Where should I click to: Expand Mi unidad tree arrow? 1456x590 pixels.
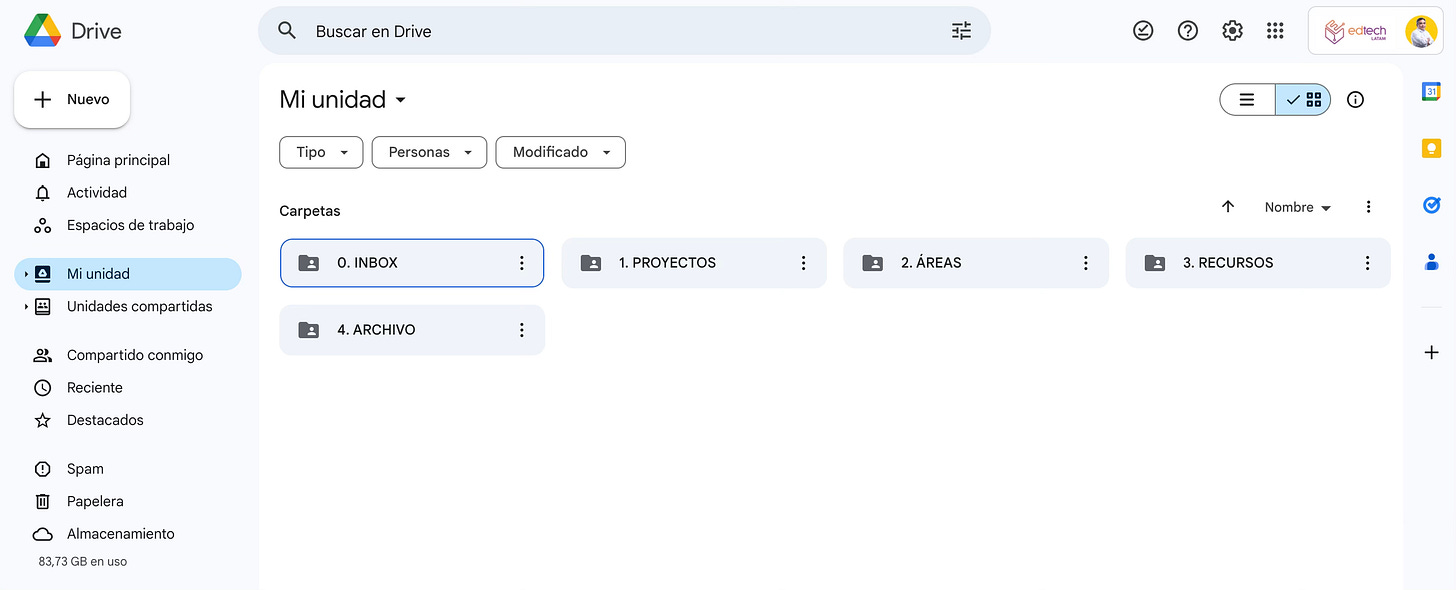[26, 274]
